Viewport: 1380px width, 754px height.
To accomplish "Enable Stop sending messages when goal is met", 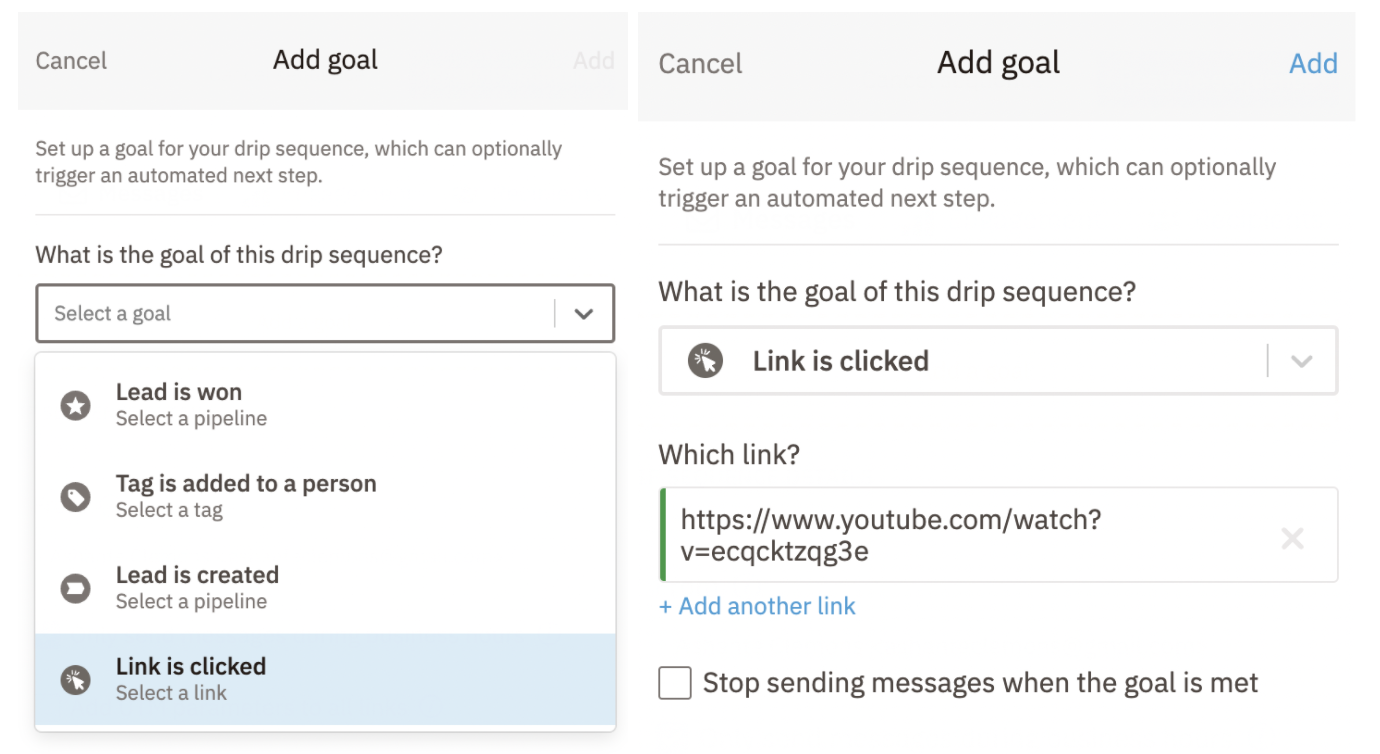I will (675, 684).
